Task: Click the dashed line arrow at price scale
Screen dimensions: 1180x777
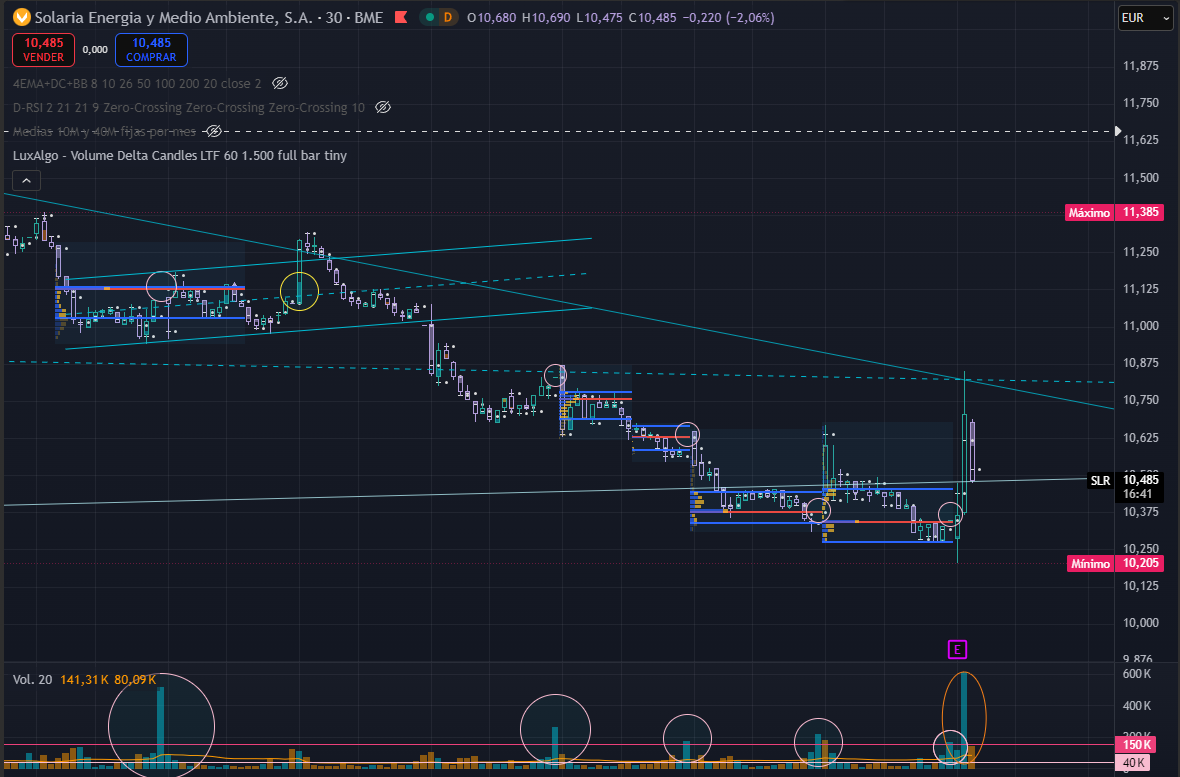Action: (1118, 131)
